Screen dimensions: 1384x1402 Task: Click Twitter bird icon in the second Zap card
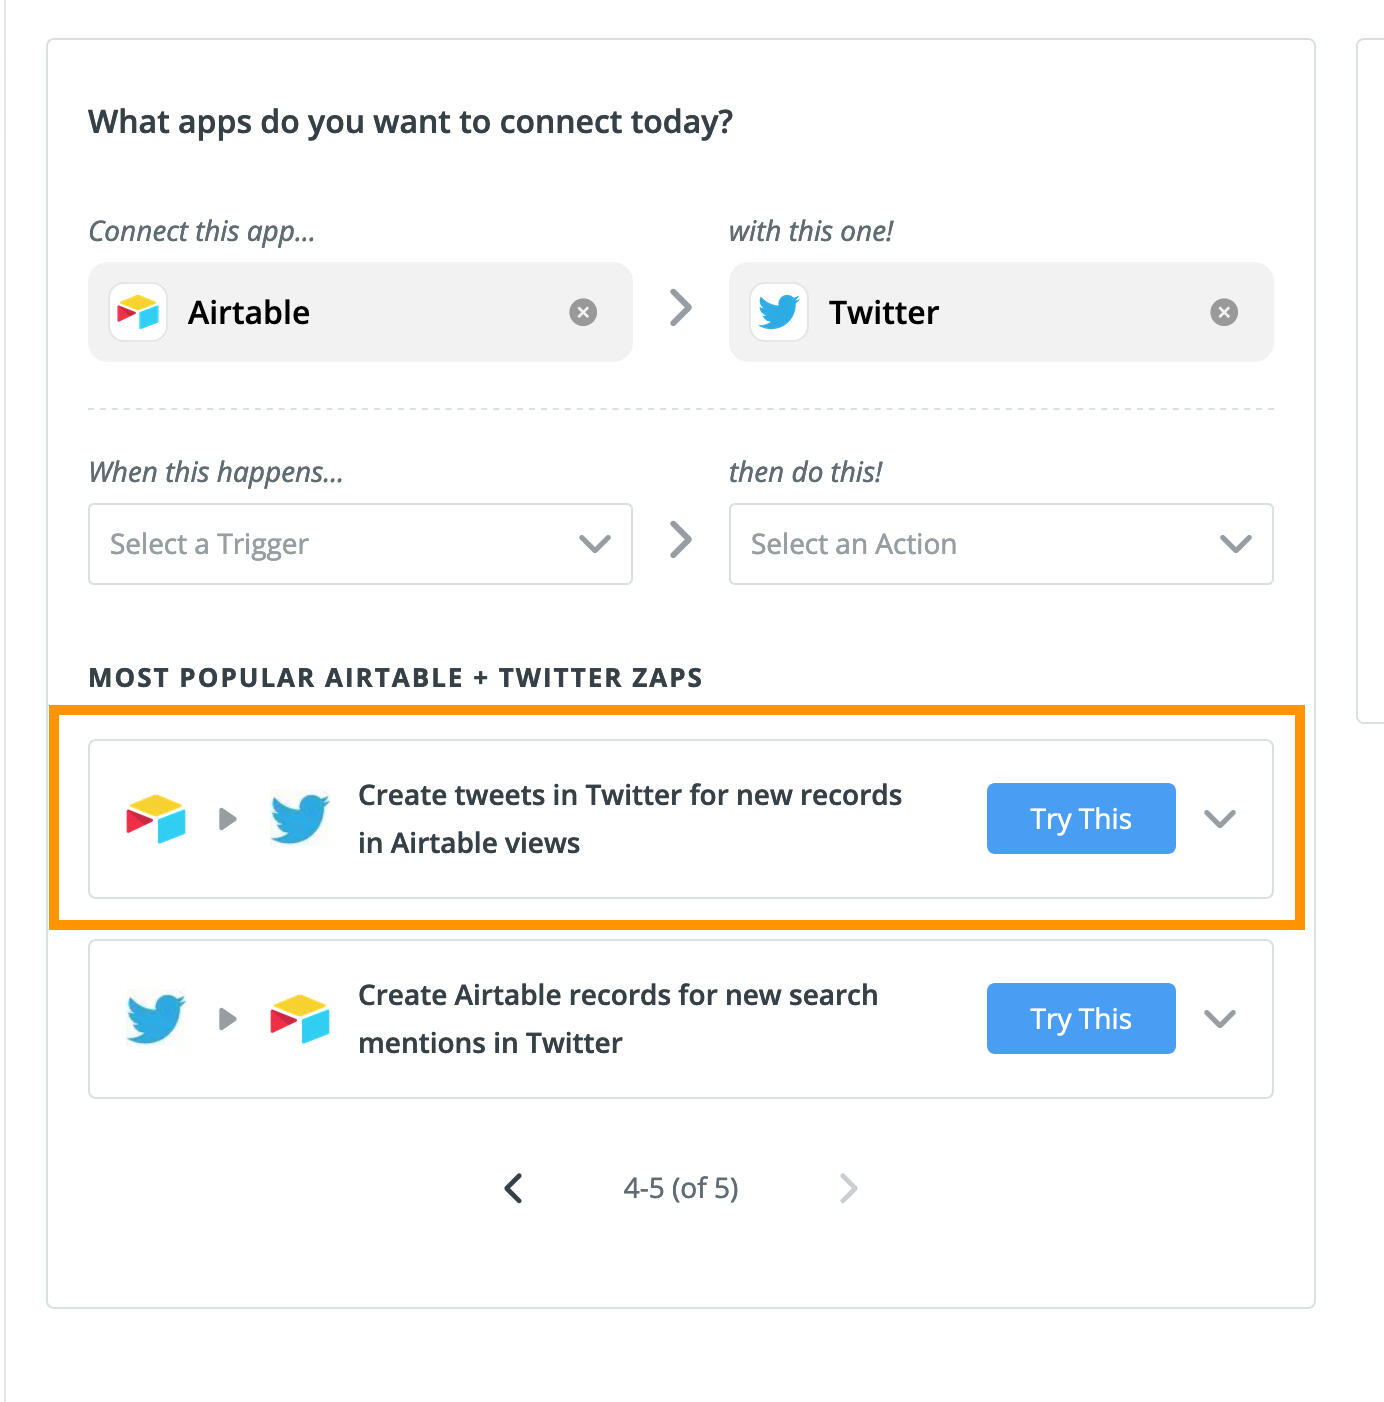coord(156,1019)
